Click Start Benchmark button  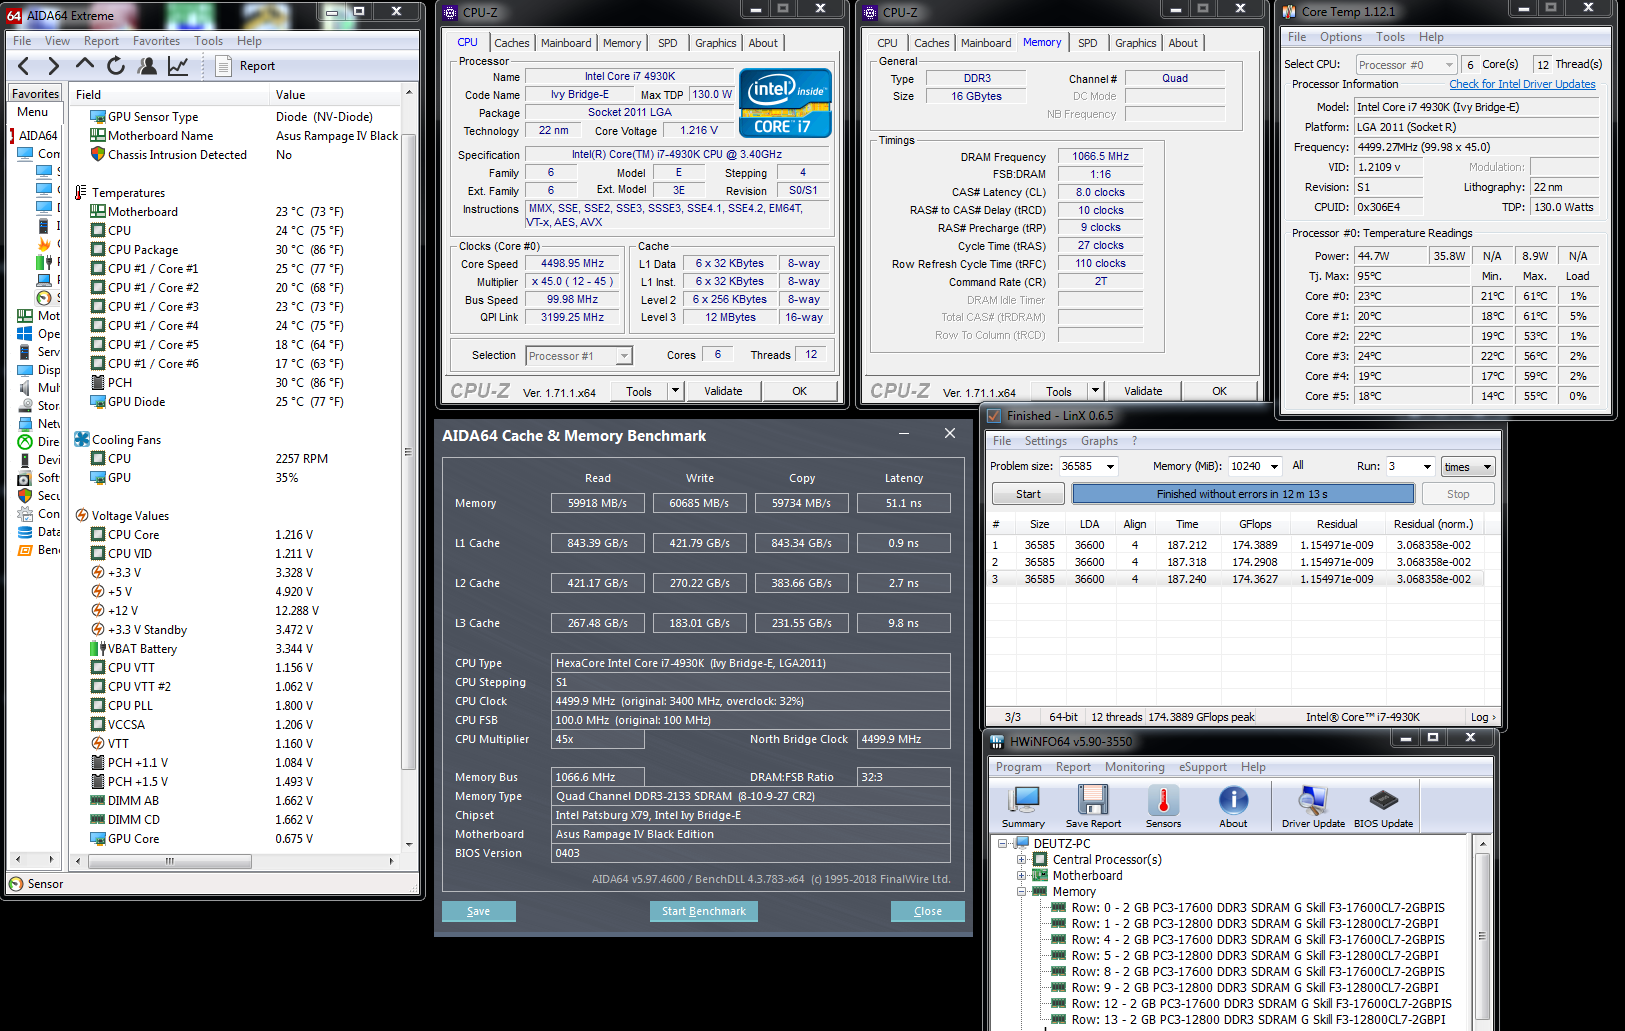click(x=704, y=911)
